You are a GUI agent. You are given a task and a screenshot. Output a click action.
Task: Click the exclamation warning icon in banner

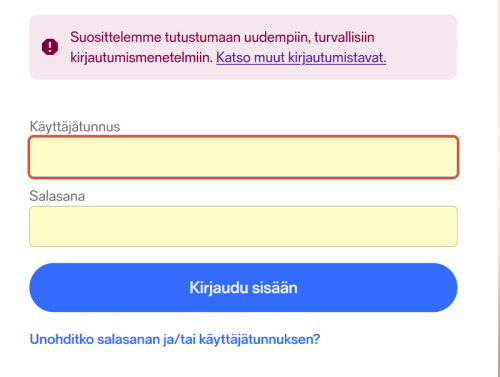pos(50,47)
